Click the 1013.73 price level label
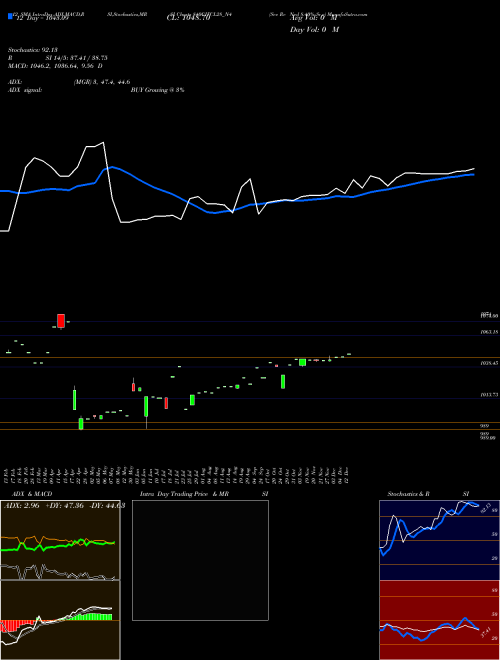500x660 pixels. [489, 395]
